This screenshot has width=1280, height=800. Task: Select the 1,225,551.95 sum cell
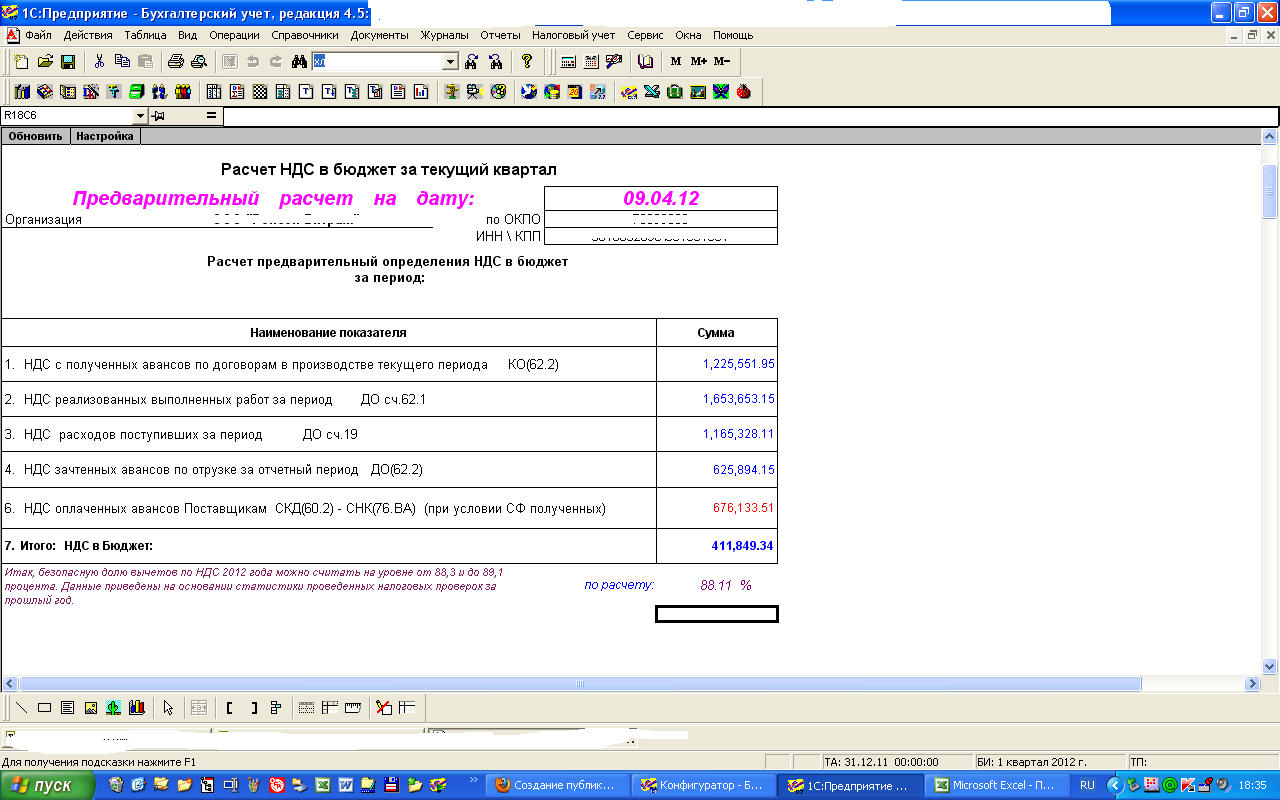tap(716, 364)
